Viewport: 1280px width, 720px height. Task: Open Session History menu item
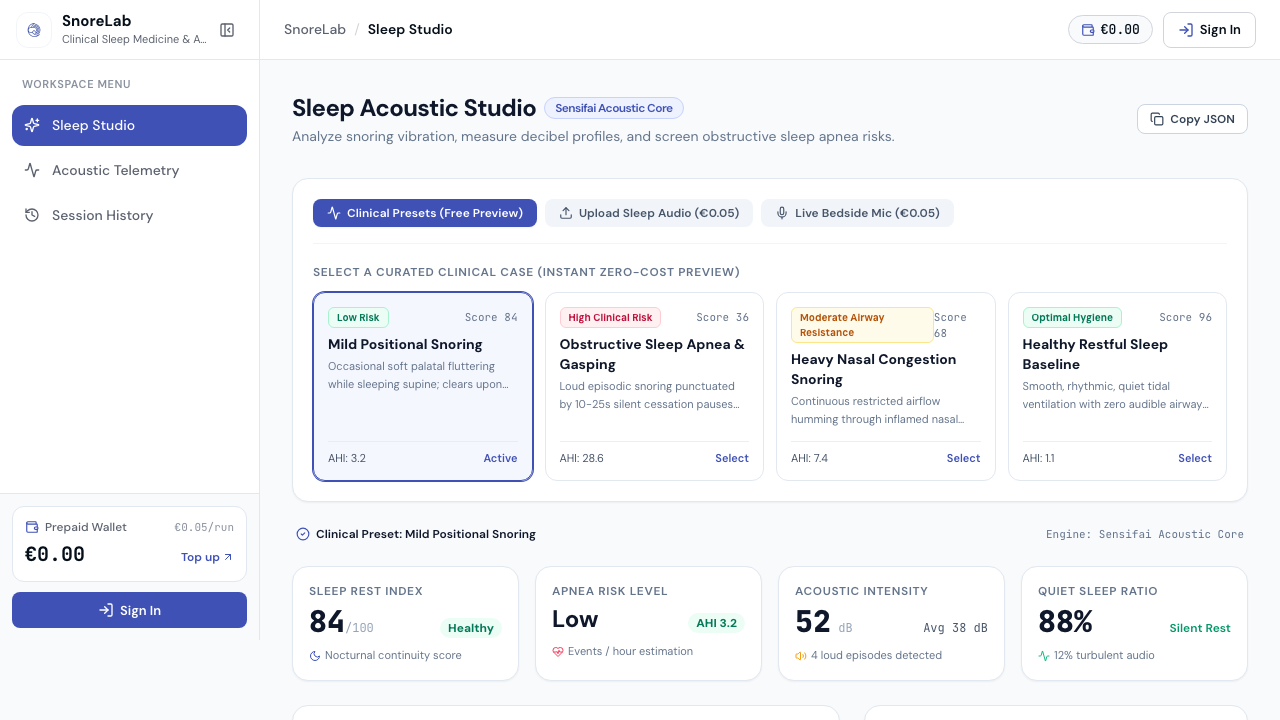pos(129,215)
